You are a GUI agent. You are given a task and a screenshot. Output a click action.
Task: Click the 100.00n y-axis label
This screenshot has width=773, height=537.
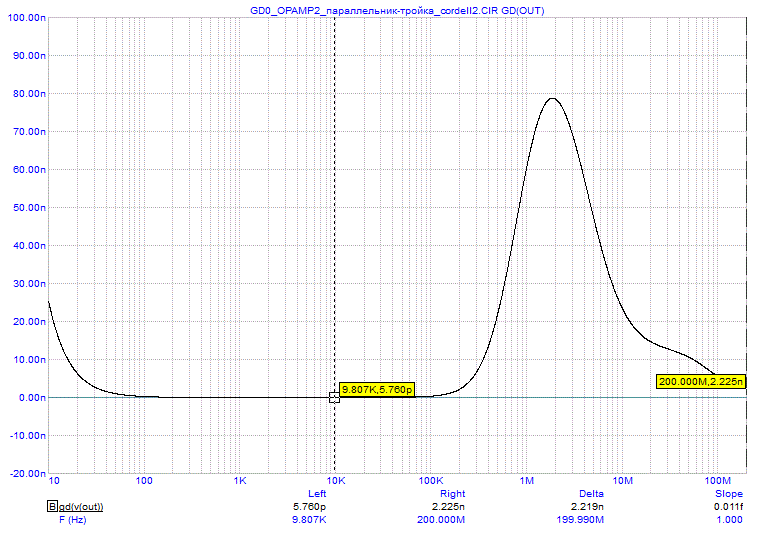[27, 18]
